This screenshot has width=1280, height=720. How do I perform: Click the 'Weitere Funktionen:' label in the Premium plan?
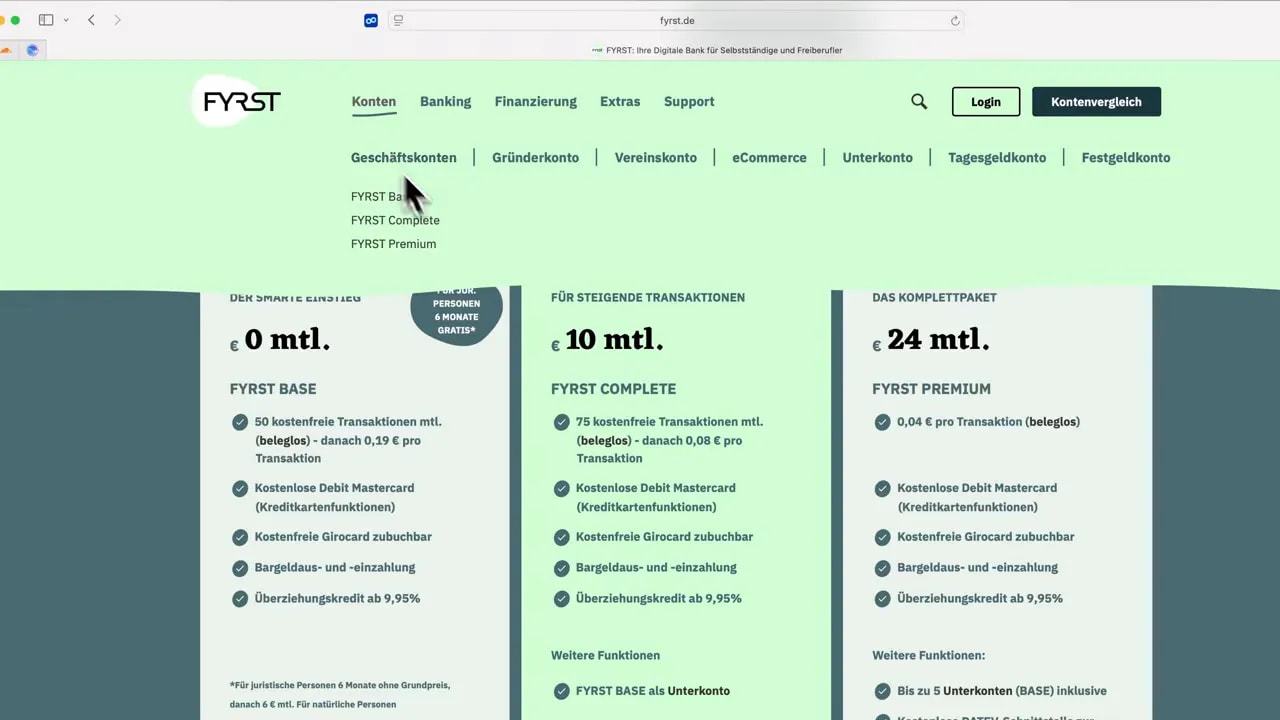pos(928,655)
